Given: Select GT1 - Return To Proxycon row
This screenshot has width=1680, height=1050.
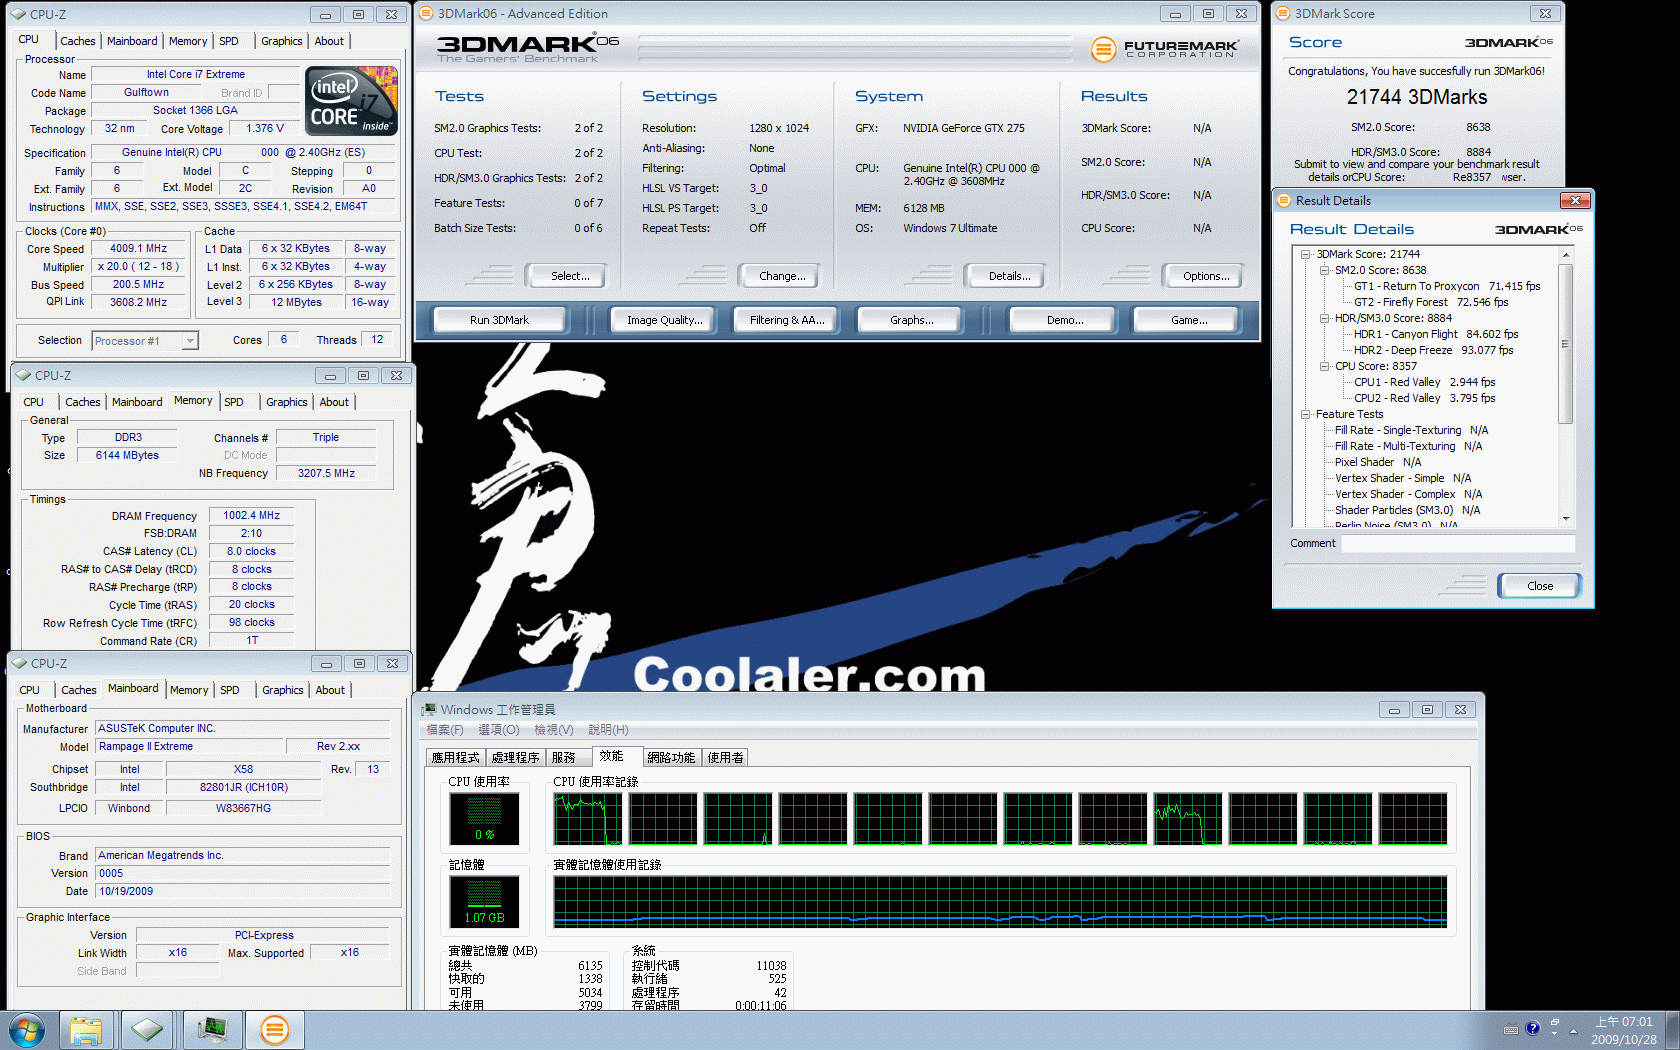Looking at the screenshot, I should 1447,286.
